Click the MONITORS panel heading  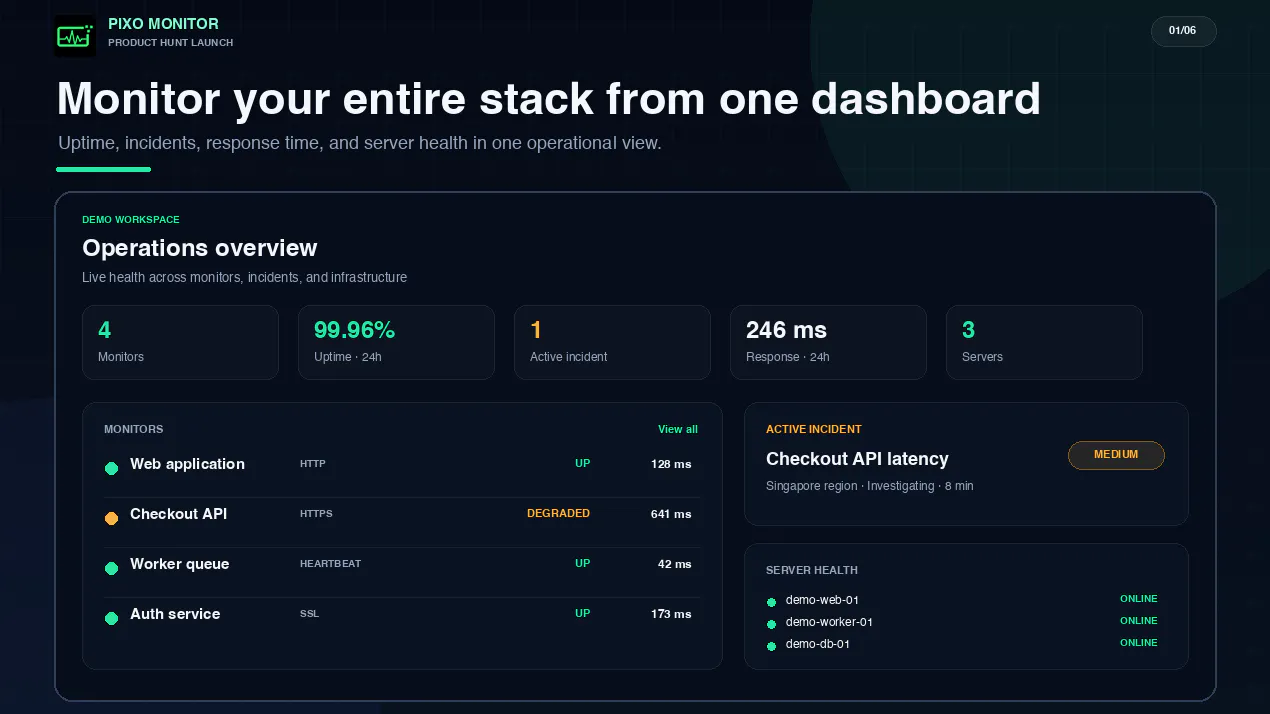click(x=134, y=429)
